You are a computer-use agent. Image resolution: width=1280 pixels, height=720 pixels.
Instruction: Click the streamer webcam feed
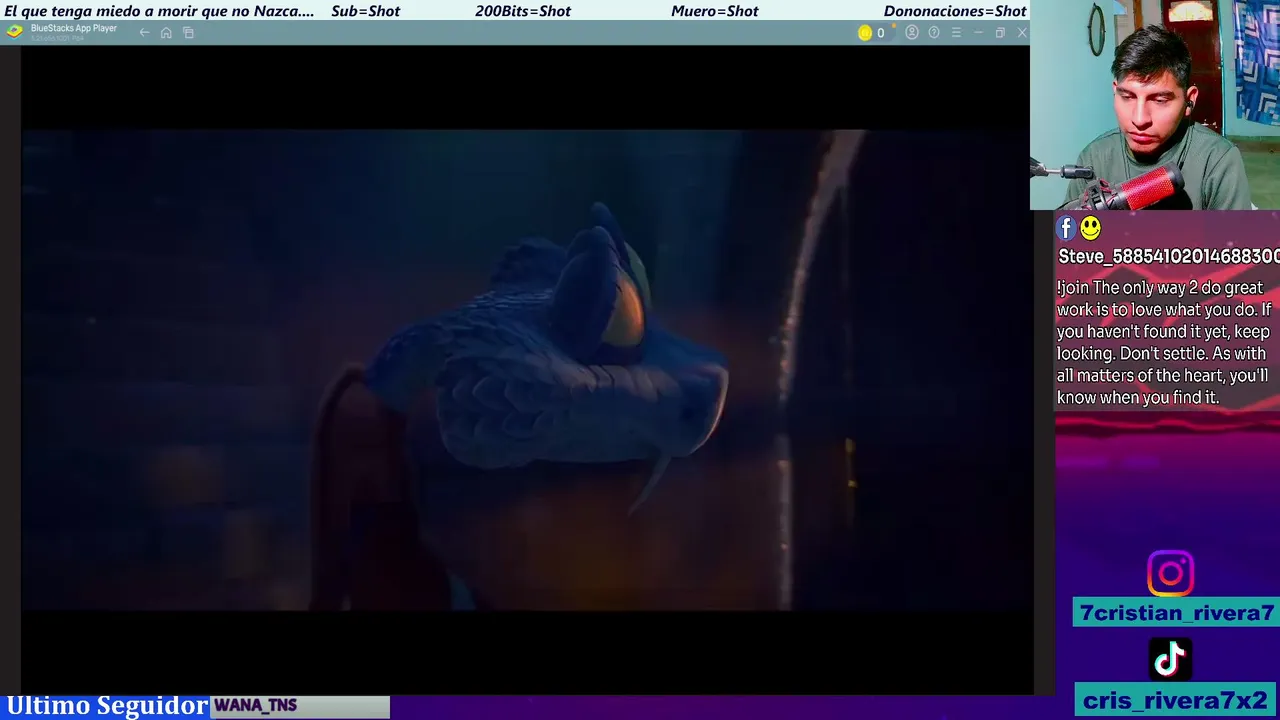[1155, 105]
